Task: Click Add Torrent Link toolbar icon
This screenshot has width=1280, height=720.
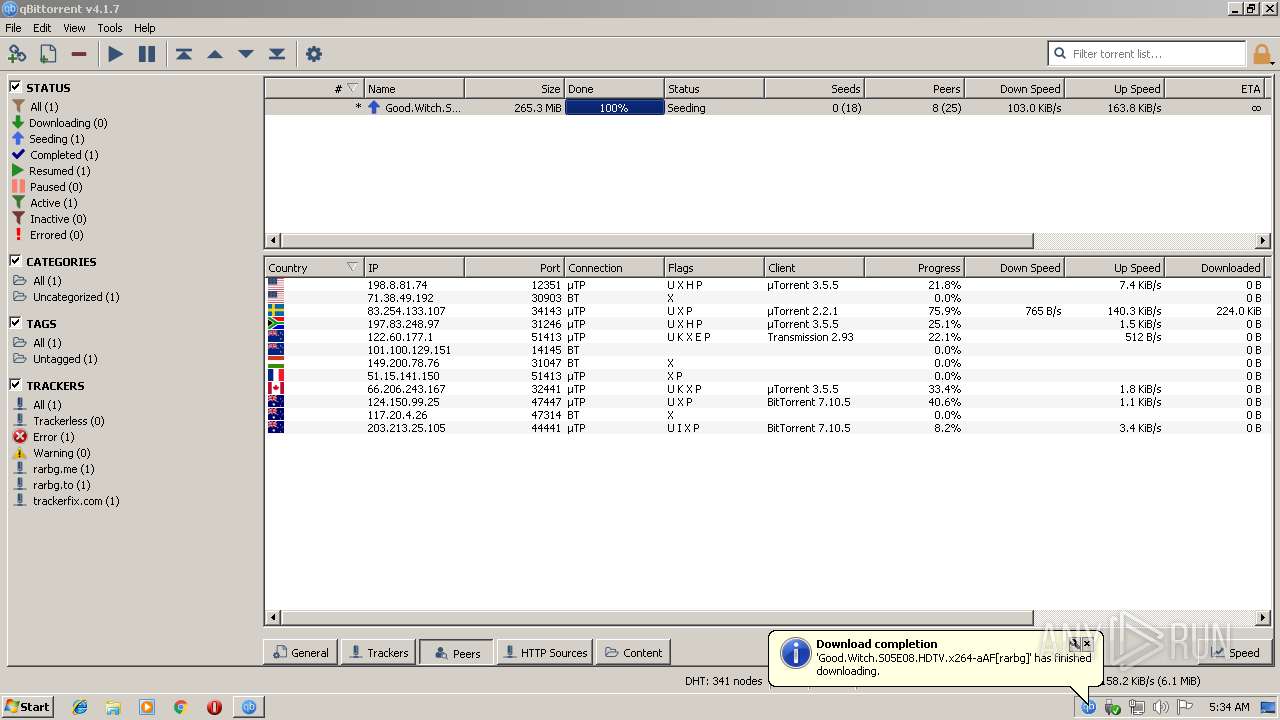Action: [x=17, y=54]
